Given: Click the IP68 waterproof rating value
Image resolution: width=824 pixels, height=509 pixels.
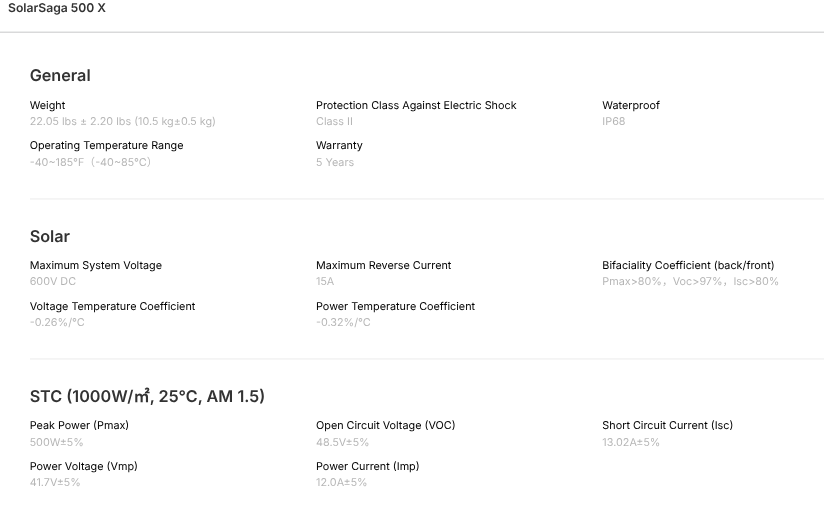Looking at the screenshot, I should pyautogui.click(x=613, y=122).
